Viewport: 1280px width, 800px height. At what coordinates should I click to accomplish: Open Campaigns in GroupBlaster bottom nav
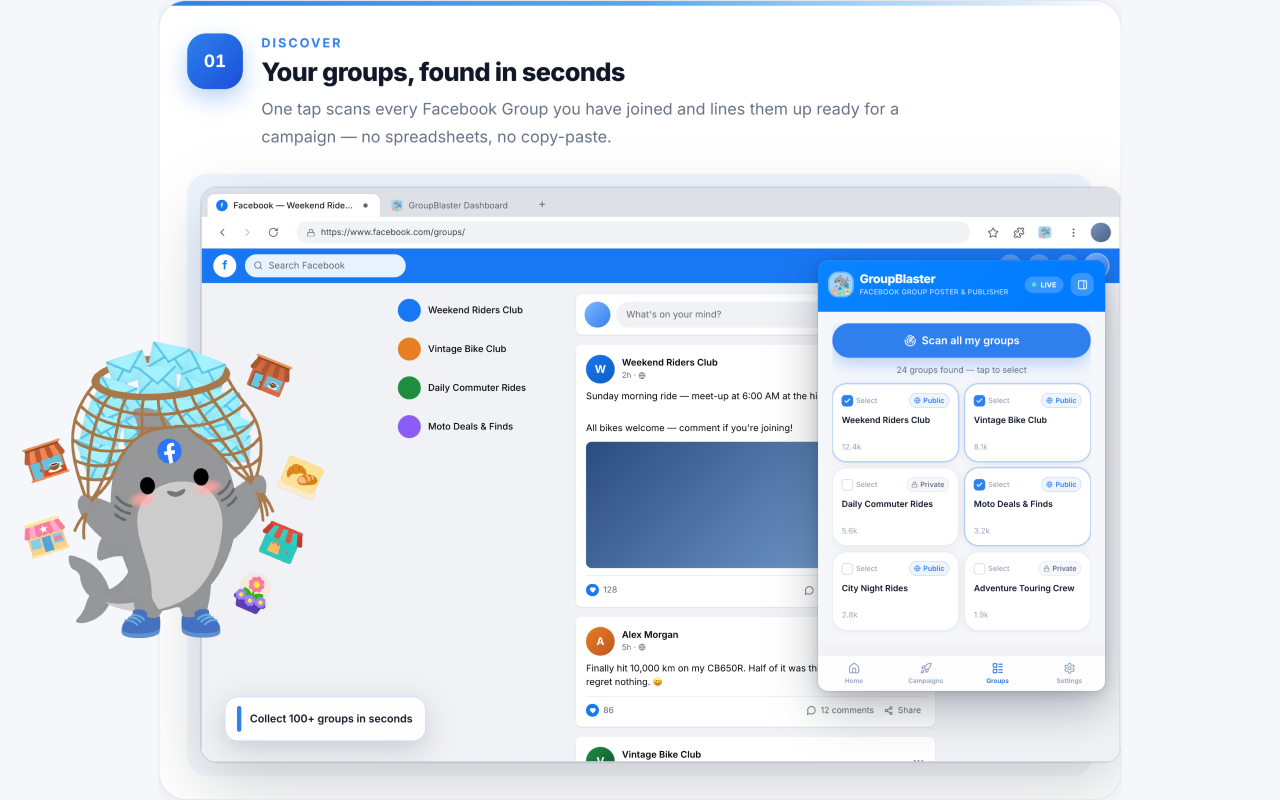click(x=926, y=673)
